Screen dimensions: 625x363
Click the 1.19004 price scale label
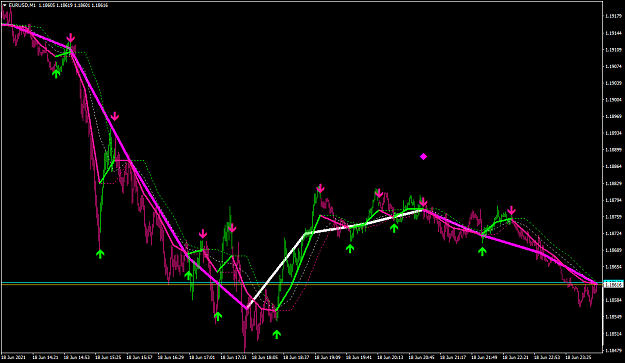click(613, 100)
